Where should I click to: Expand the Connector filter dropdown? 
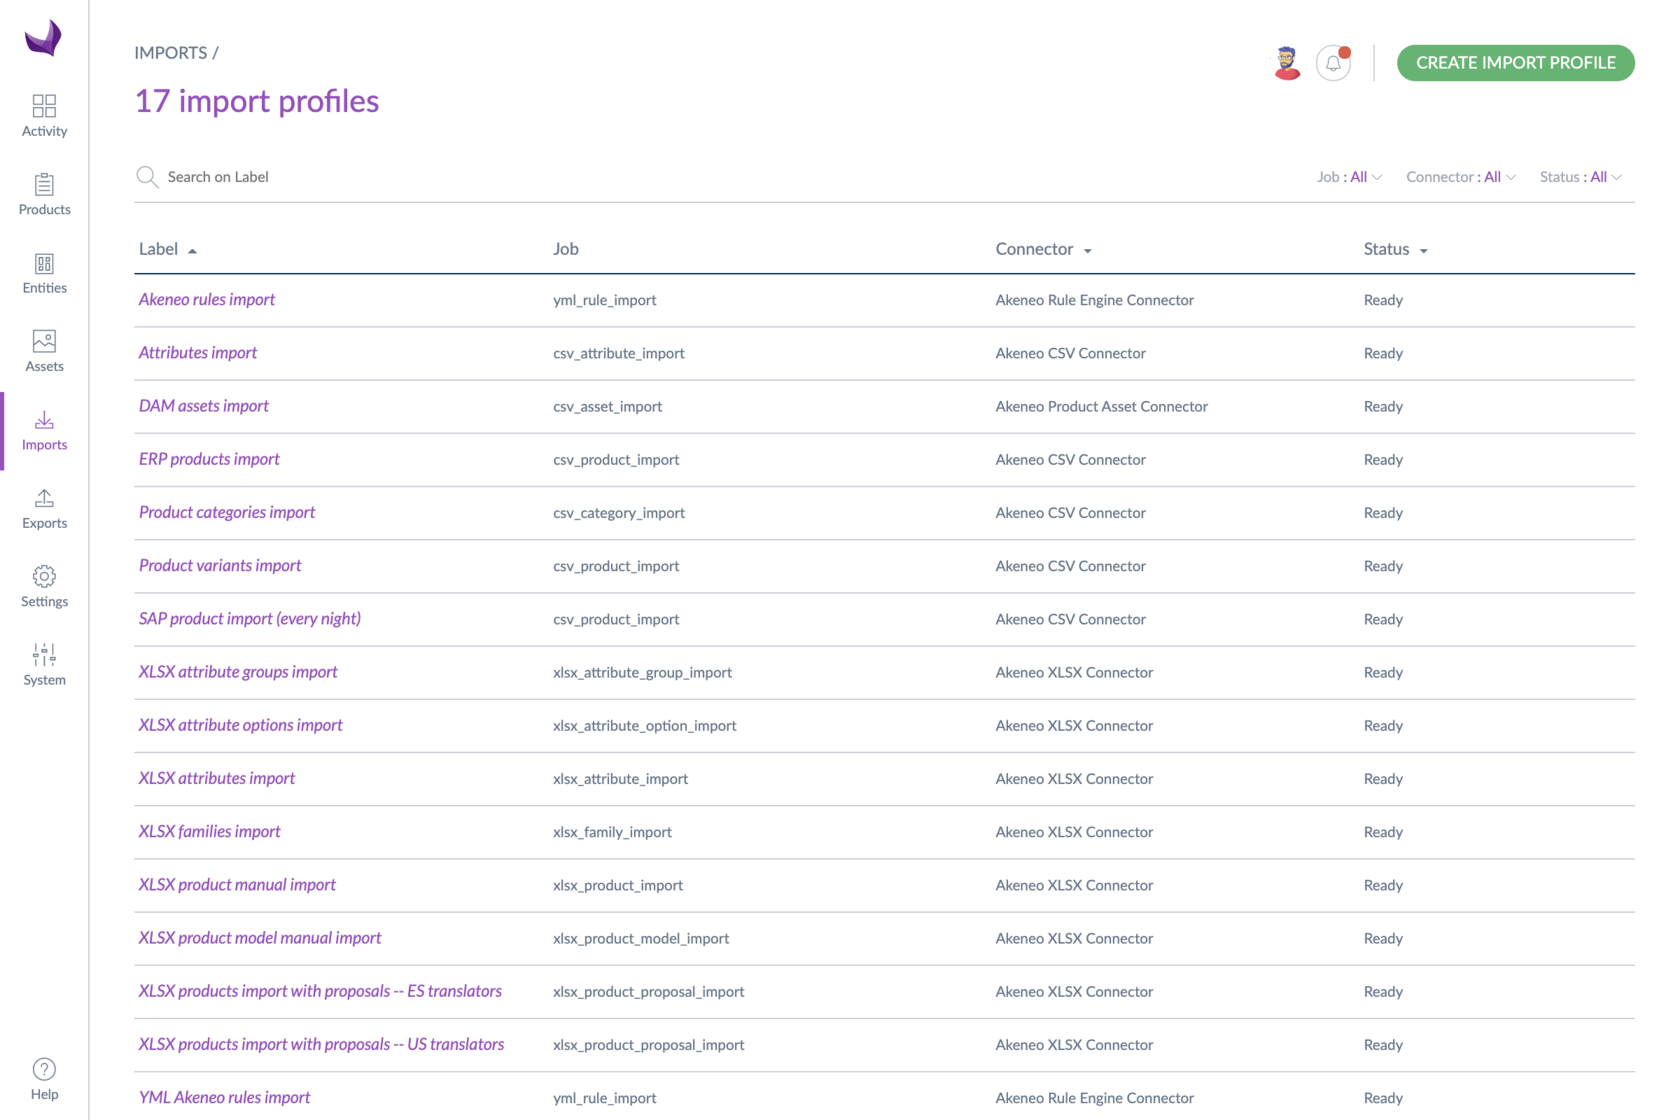(1460, 177)
